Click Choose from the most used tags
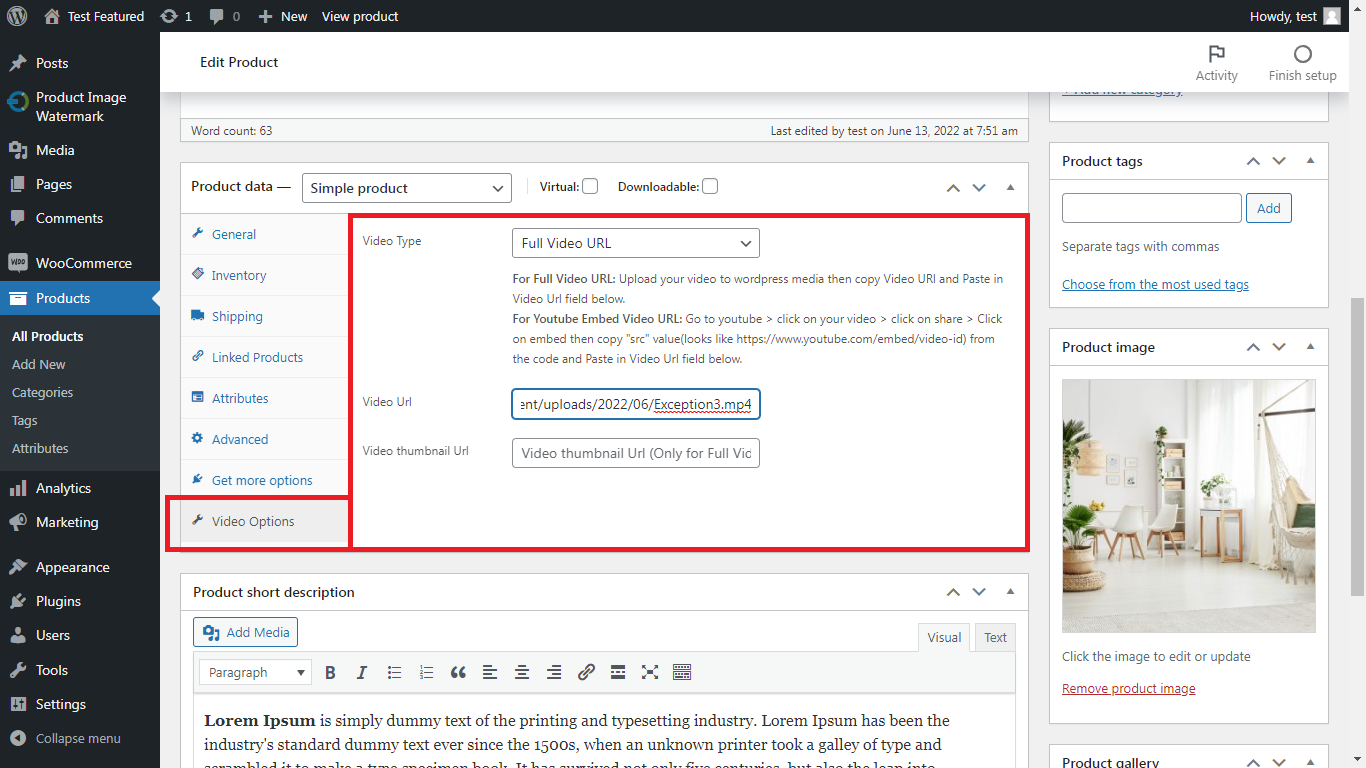Viewport: 1366px width, 768px height. (x=1155, y=284)
